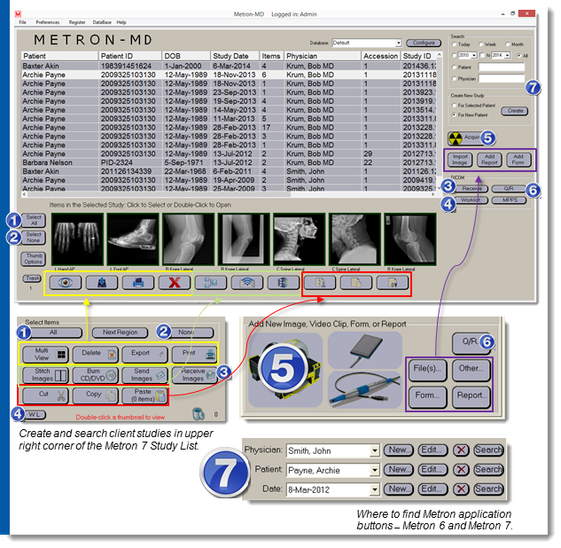The image size is (561, 548).
Task: Click the Stitch Images button
Action: pos(46,375)
